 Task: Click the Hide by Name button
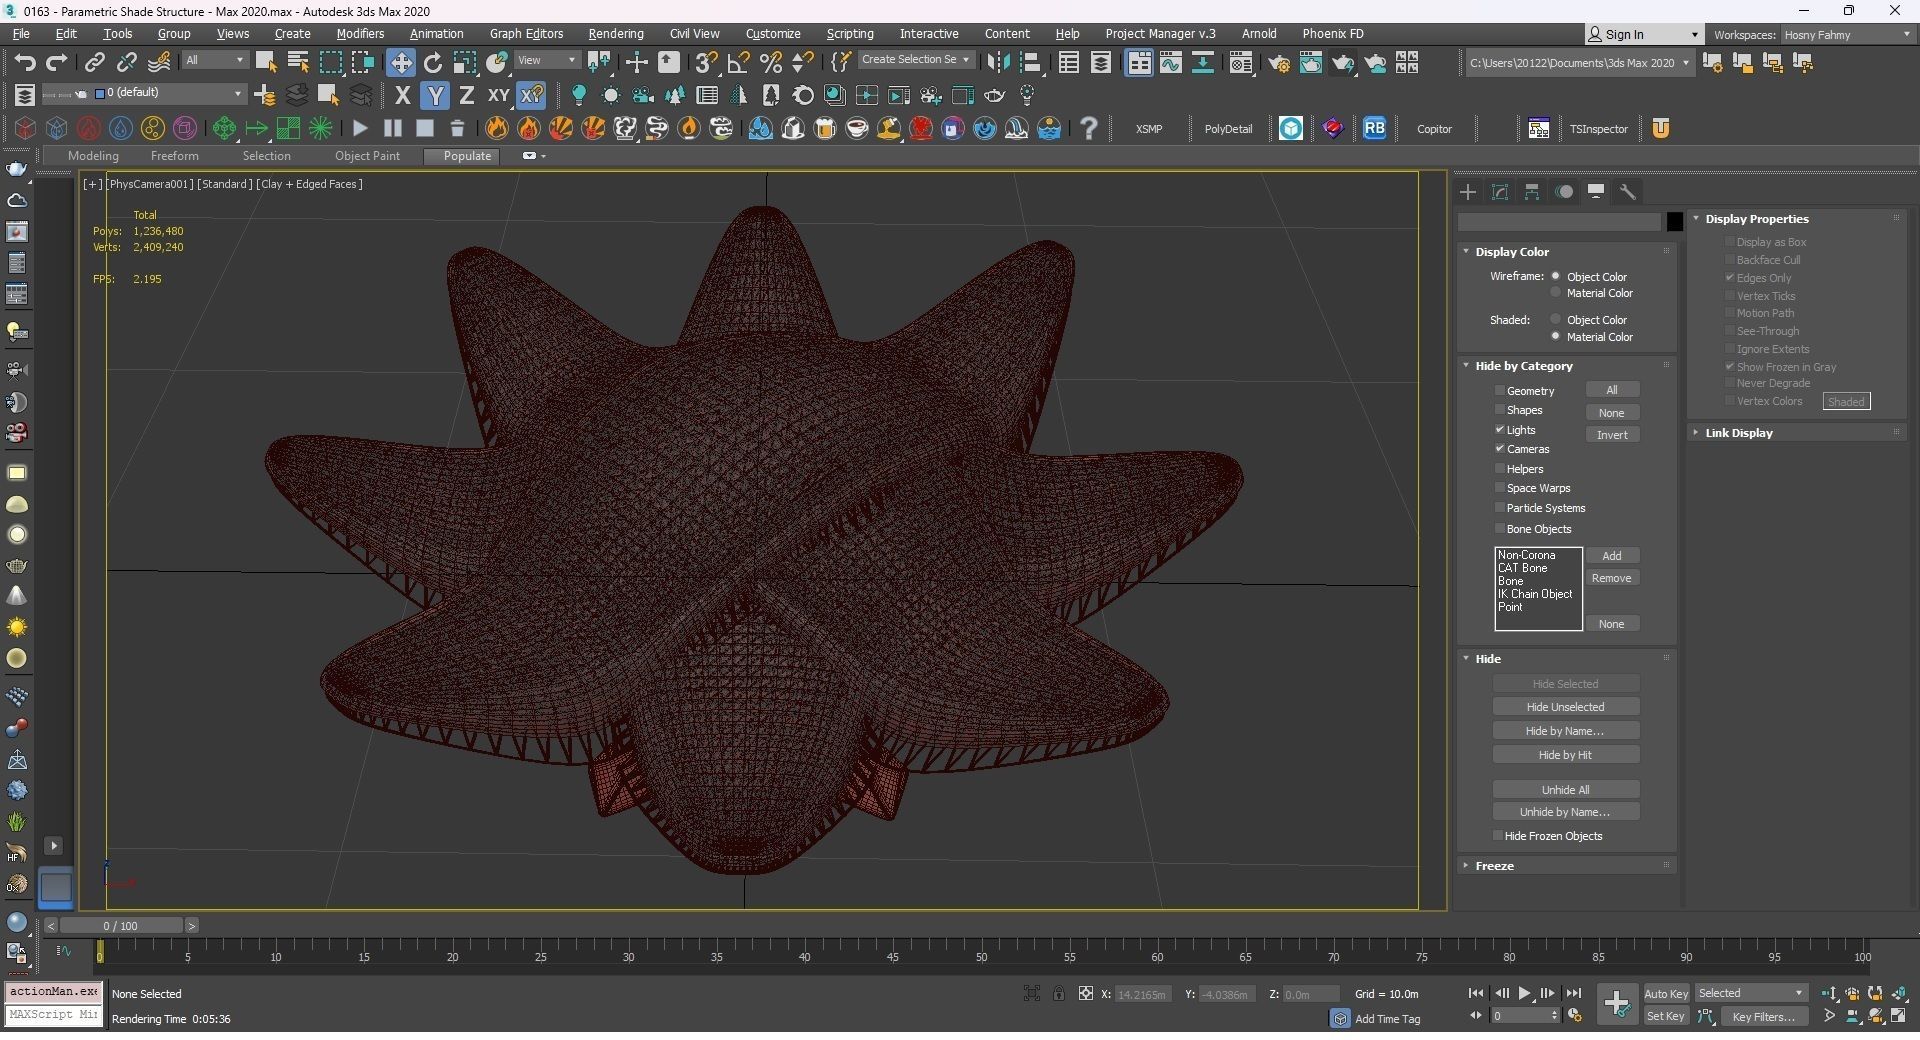[x=1565, y=731]
